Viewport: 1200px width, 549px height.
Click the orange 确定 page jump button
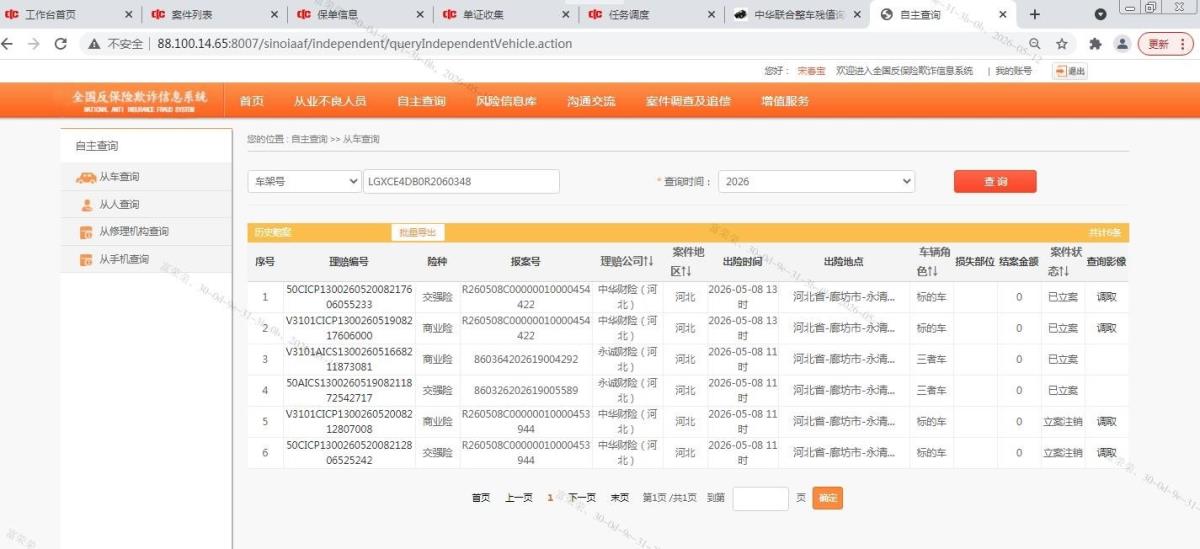point(828,498)
